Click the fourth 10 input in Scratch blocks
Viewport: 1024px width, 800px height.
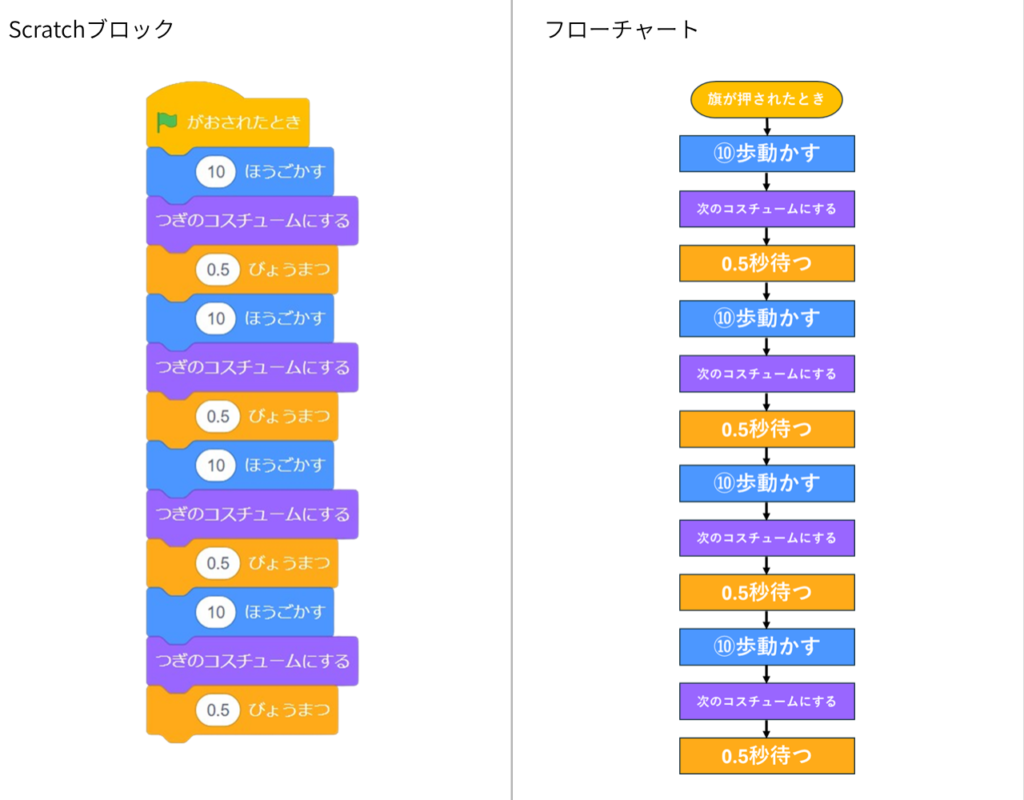tap(216, 611)
